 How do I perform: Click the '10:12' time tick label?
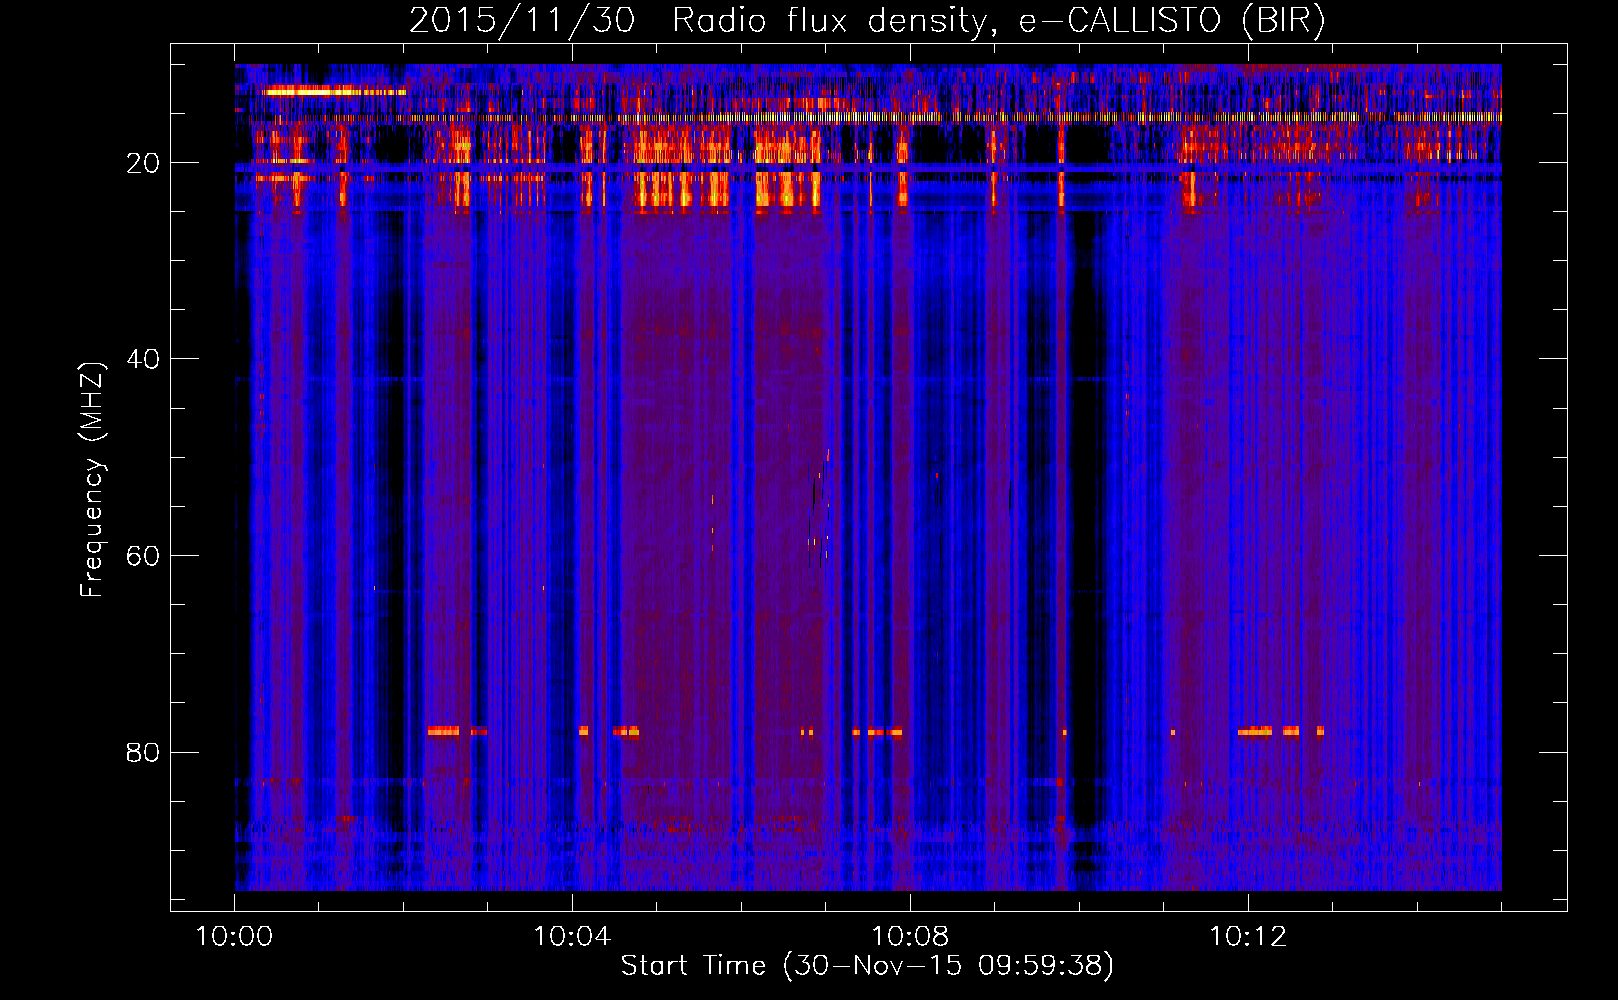[x=1248, y=937]
